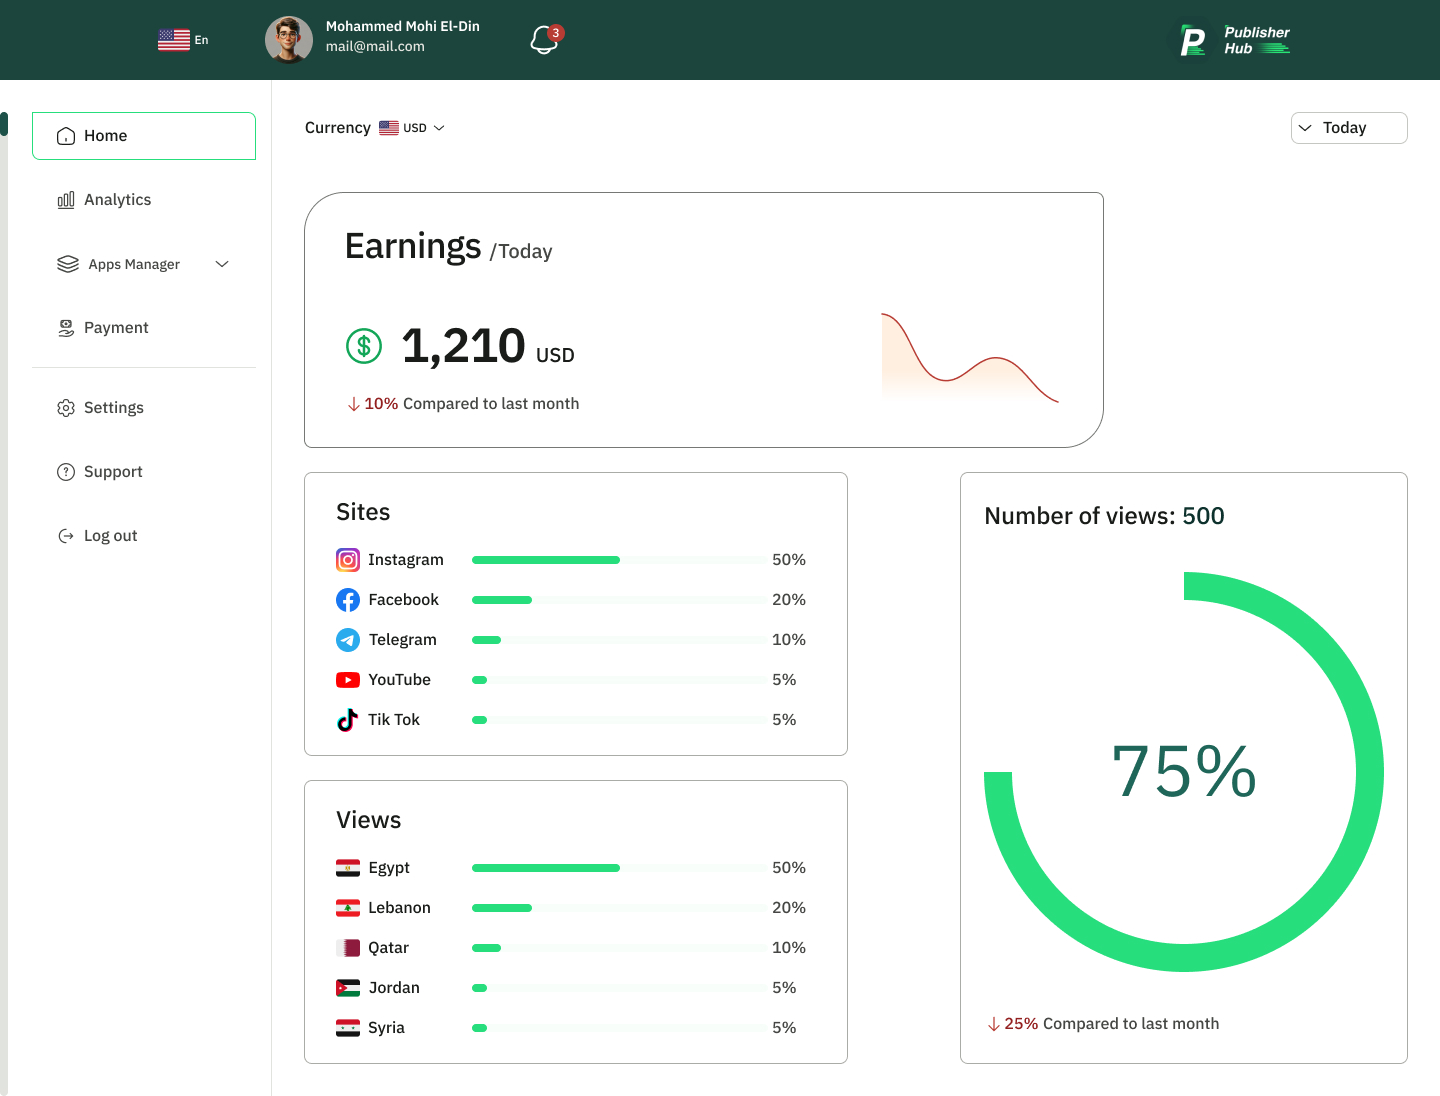Expand the Apps Manager submenu chevron

tap(222, 264)
